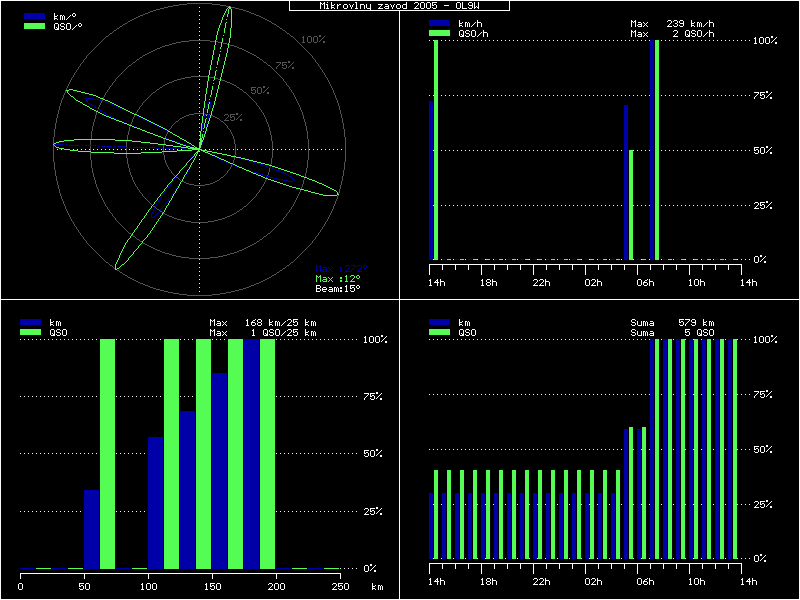Click the 'Max 2 QSO/h' value
800x600 pixels.
(672, 34)
